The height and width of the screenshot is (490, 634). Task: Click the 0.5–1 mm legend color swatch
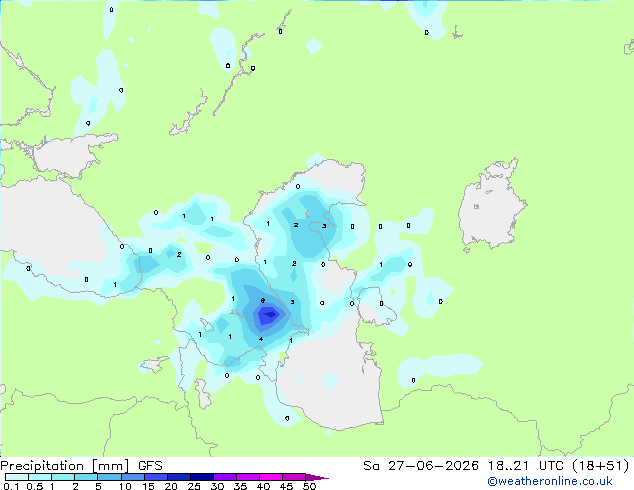coord(40,477)
